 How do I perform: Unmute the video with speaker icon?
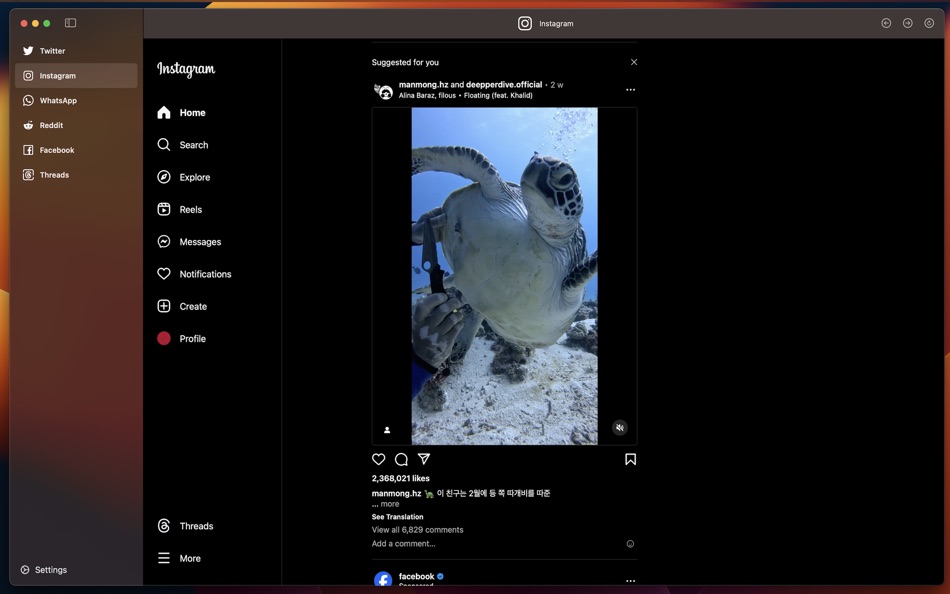pyautogui.click(x=619, y=427)
